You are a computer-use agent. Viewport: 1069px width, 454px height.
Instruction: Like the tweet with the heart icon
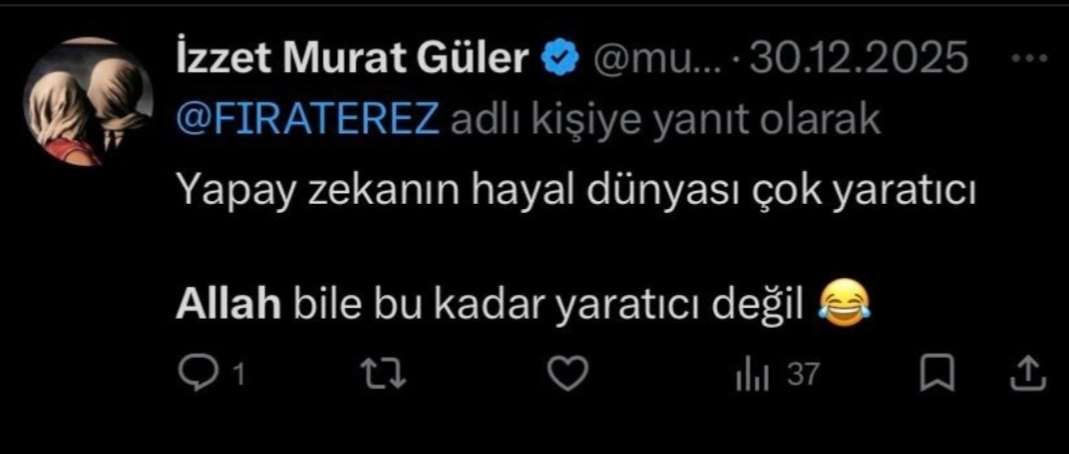click(569, 375)
